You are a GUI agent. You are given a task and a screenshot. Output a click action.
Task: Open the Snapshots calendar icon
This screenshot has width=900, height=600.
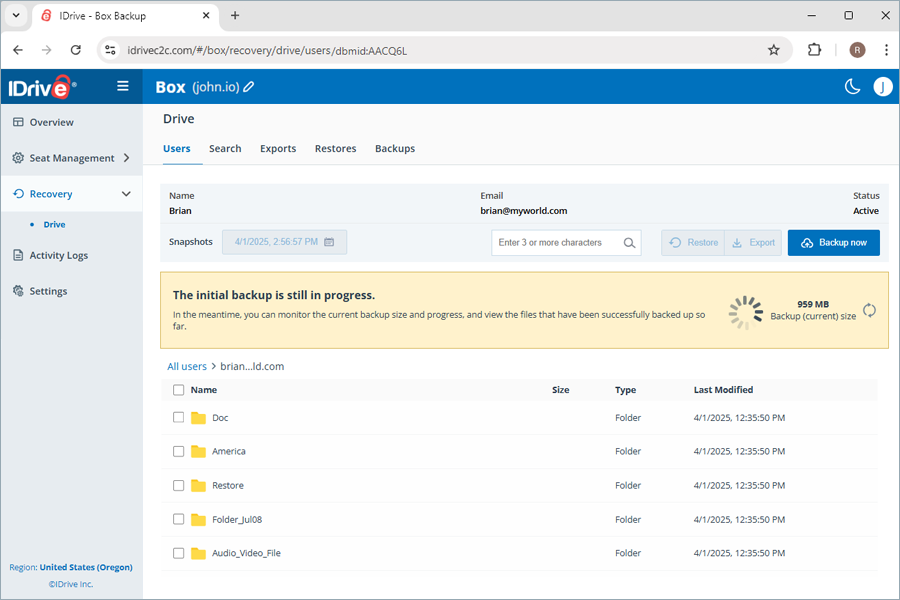point(329,242)
